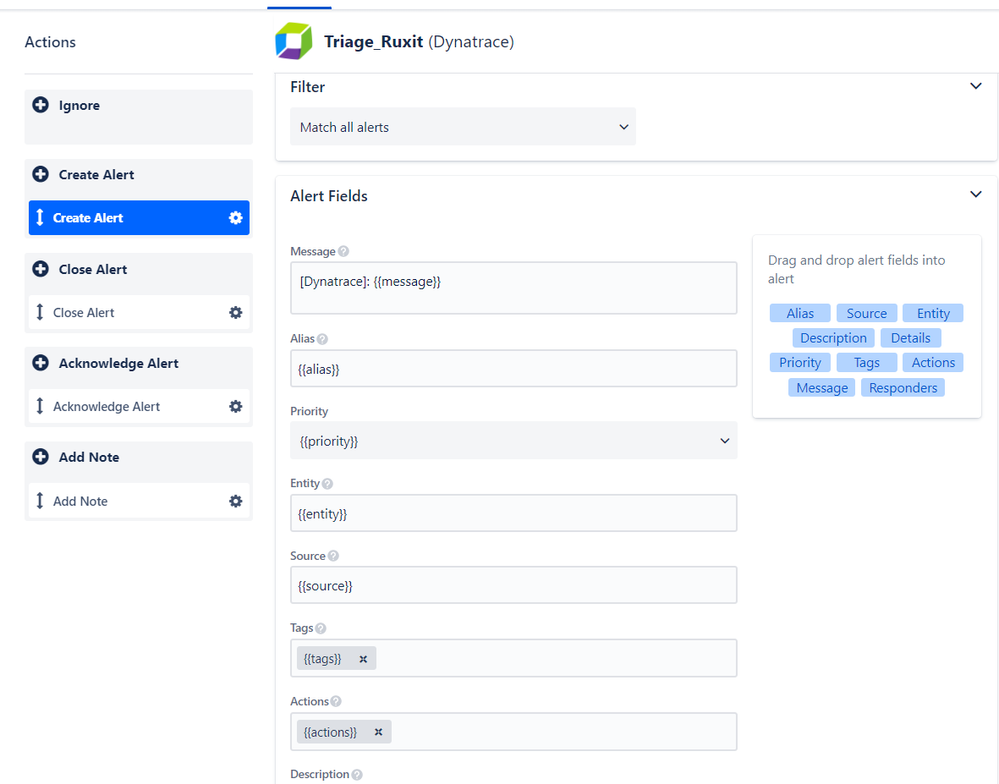Click into the Source input field
999x784 pixels.
tap(514, 585)
